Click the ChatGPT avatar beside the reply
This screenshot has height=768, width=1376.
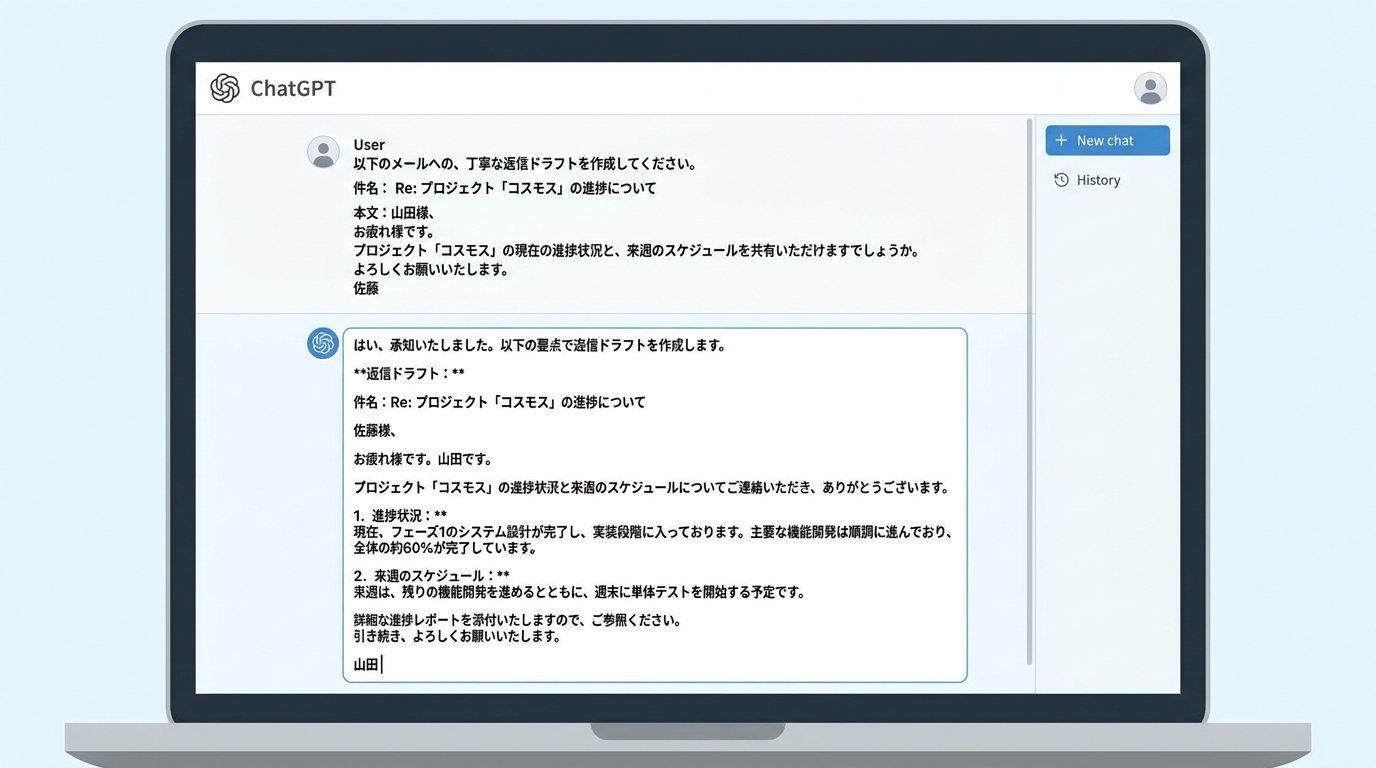coord(323,343)
